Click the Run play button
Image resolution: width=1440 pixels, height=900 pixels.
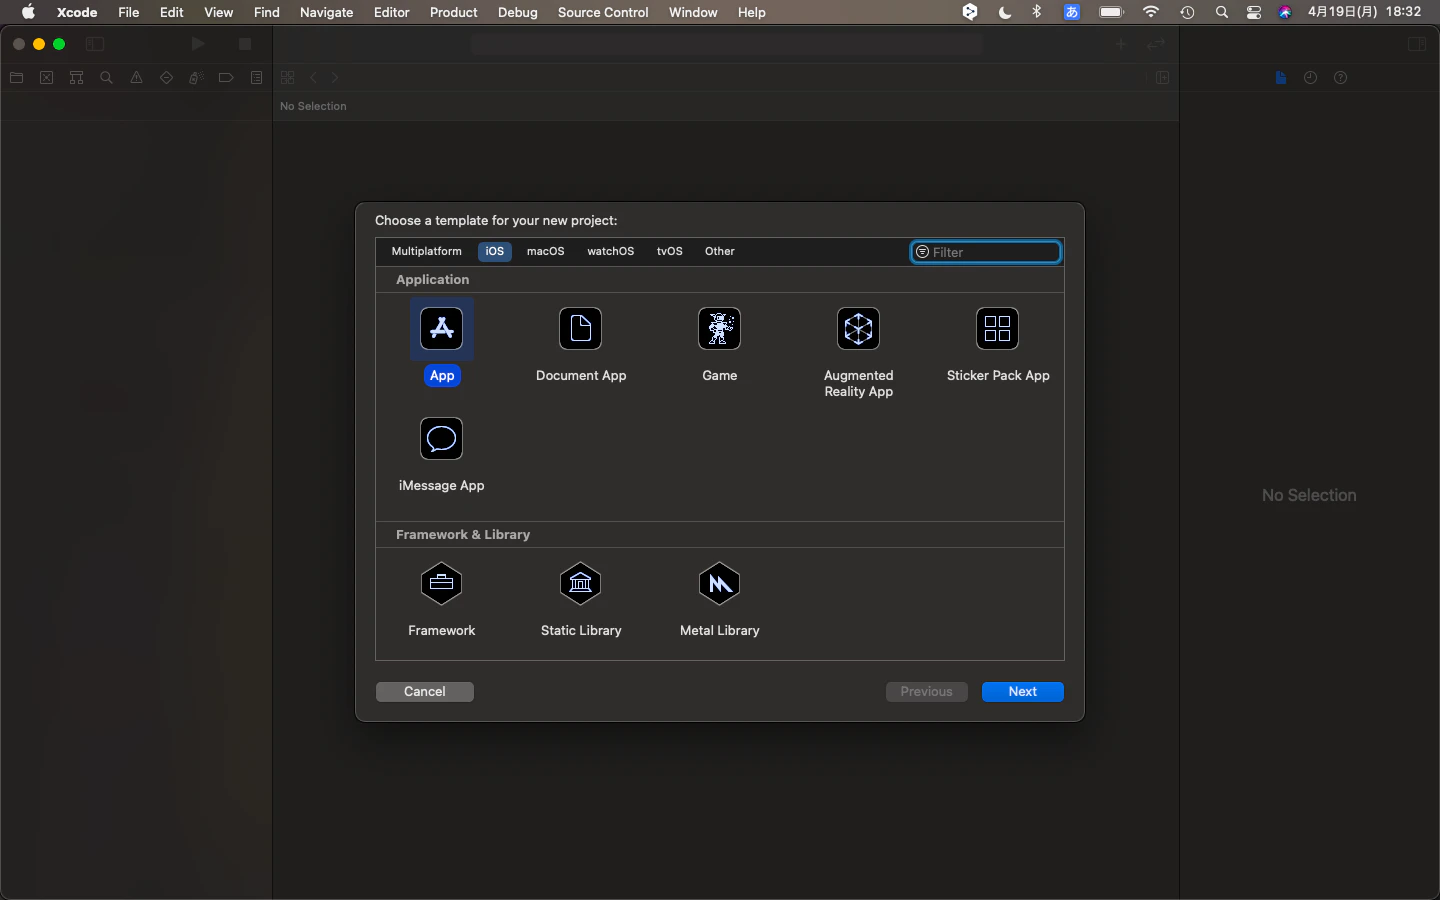pos(198,44)
